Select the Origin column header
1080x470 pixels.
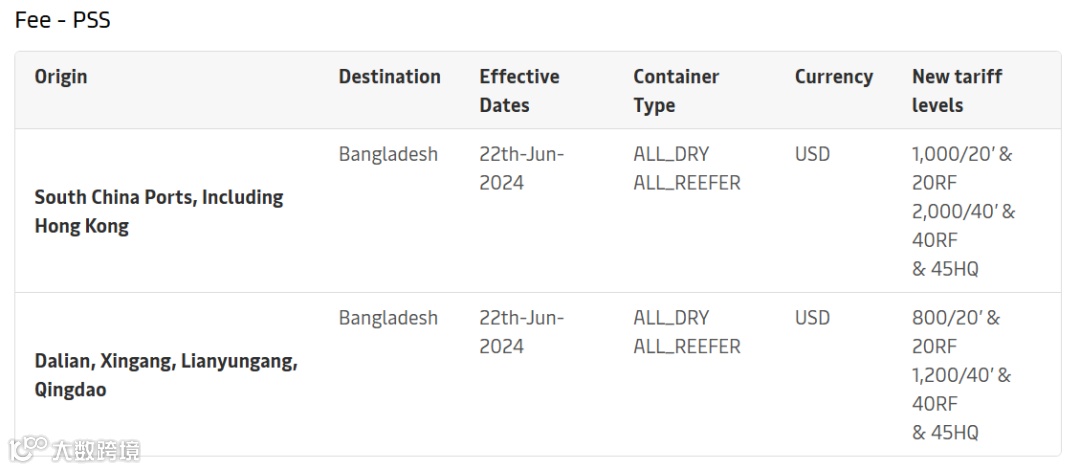point(61,77)
